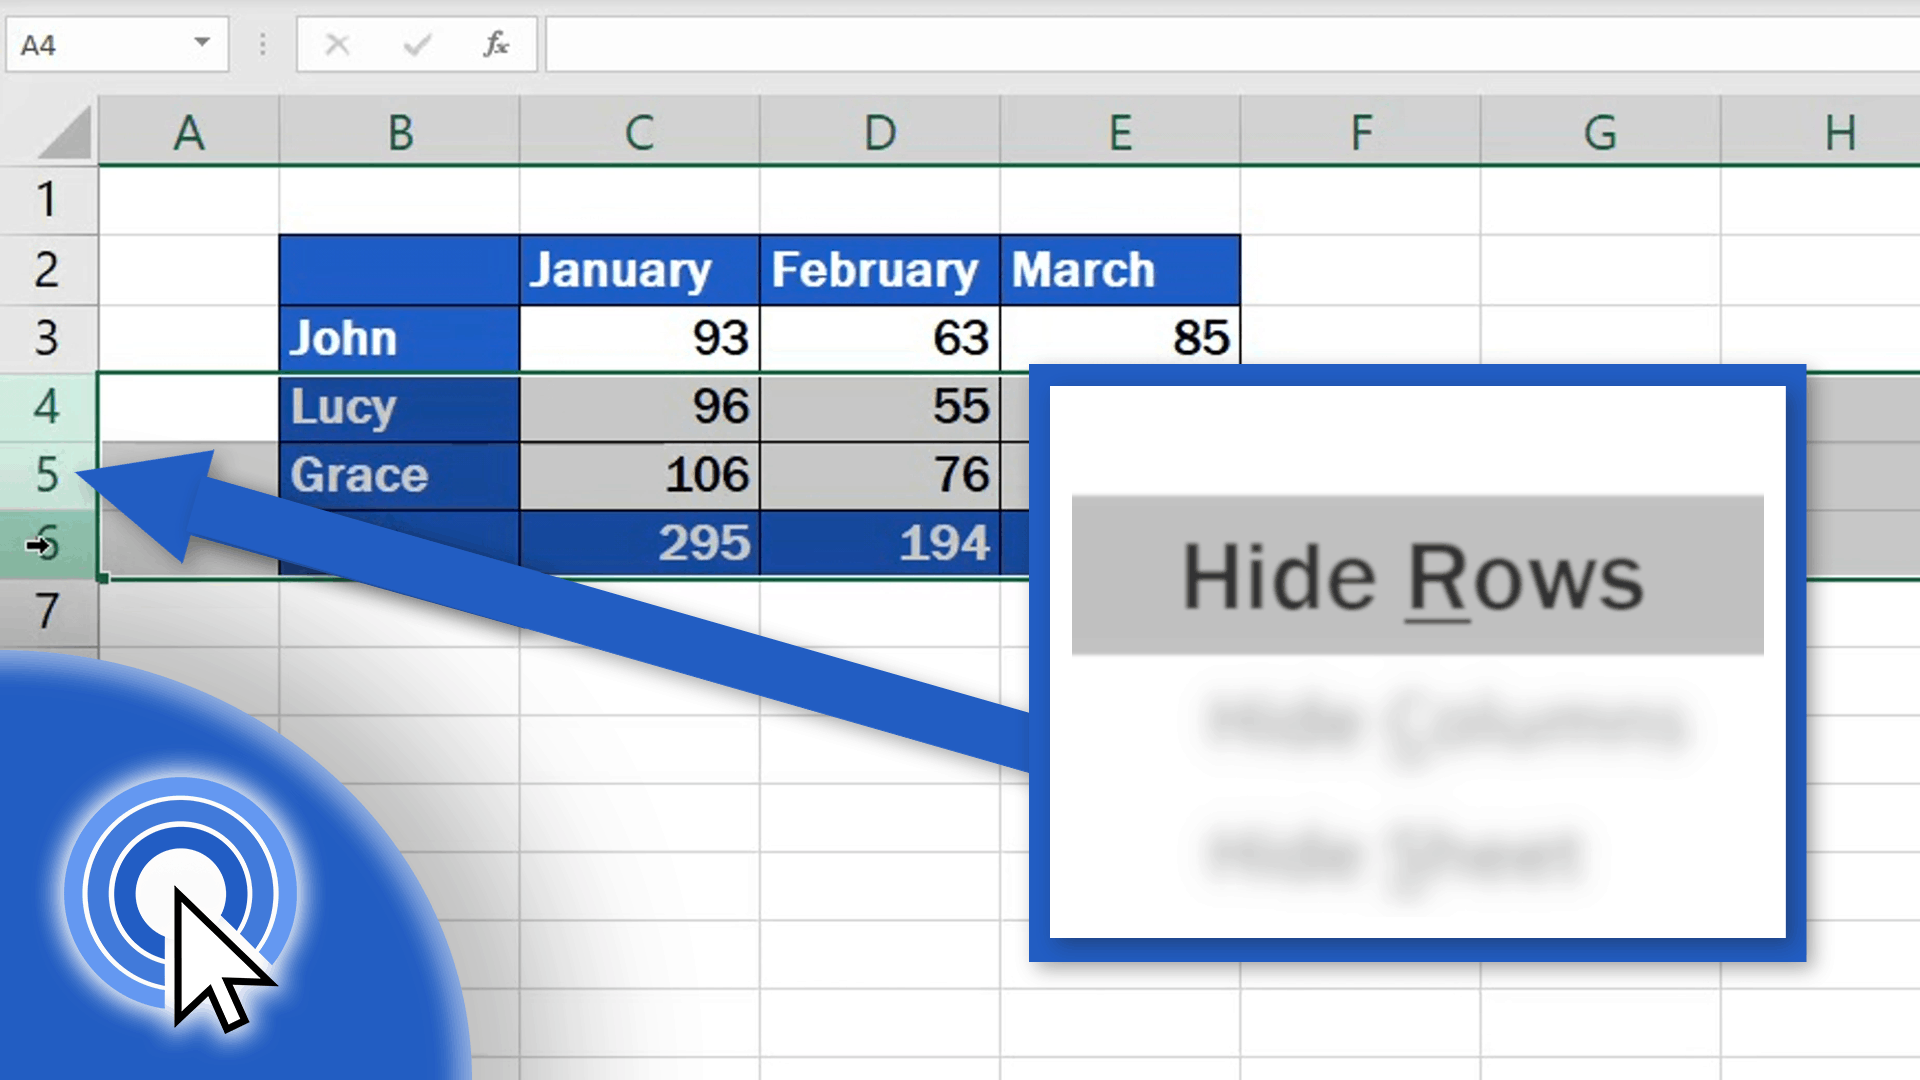
Task: Click the February header cell
Action: pos(878,268)
